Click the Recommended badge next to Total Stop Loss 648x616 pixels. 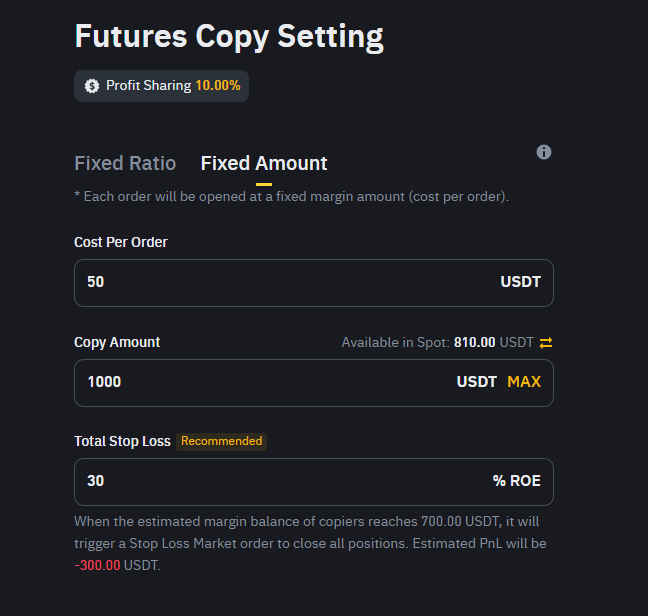click(222, 441)
